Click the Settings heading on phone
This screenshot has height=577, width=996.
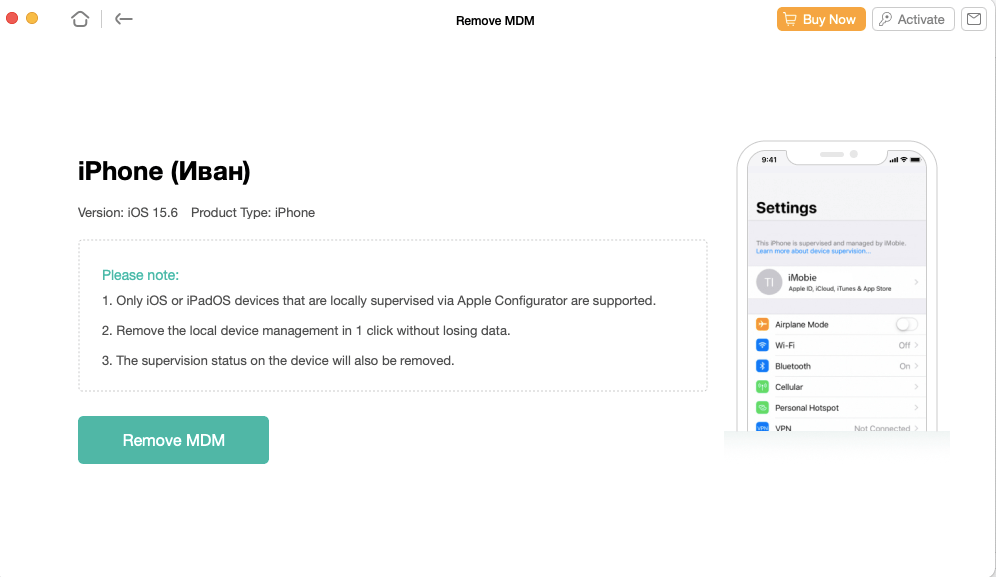[x=786, y=208]
